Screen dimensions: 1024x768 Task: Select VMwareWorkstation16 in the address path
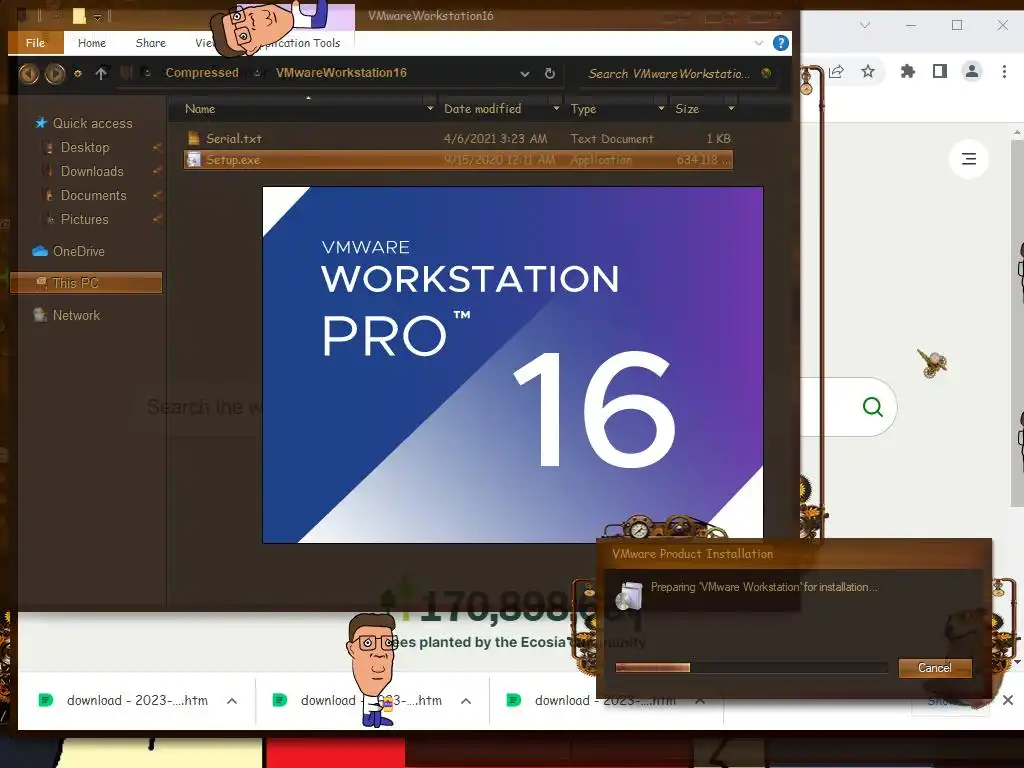tap(341, 73)
